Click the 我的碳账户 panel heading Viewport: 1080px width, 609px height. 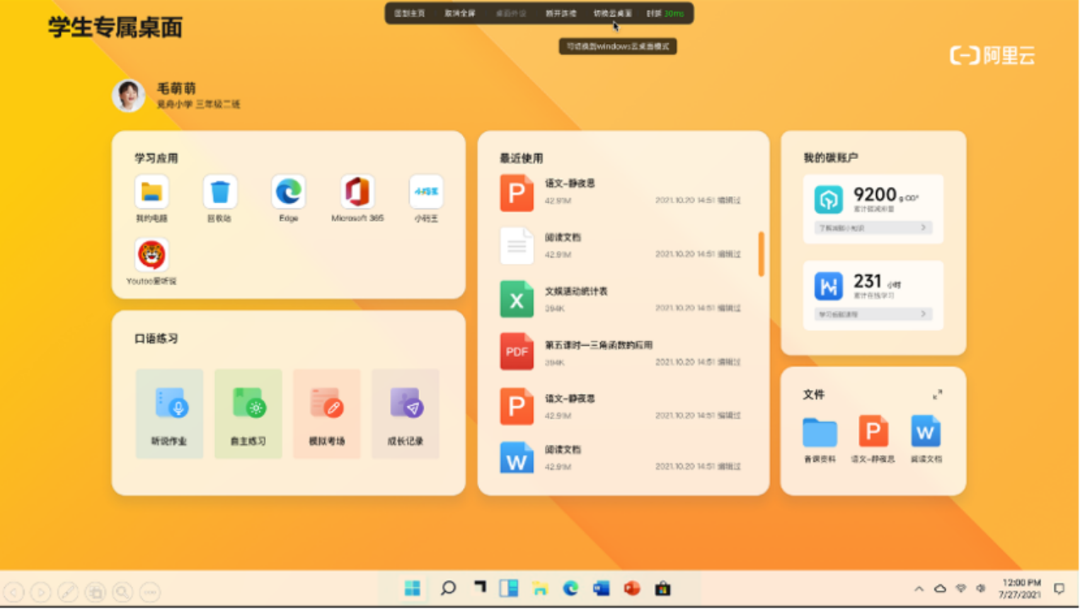click(x=831, y=157)
